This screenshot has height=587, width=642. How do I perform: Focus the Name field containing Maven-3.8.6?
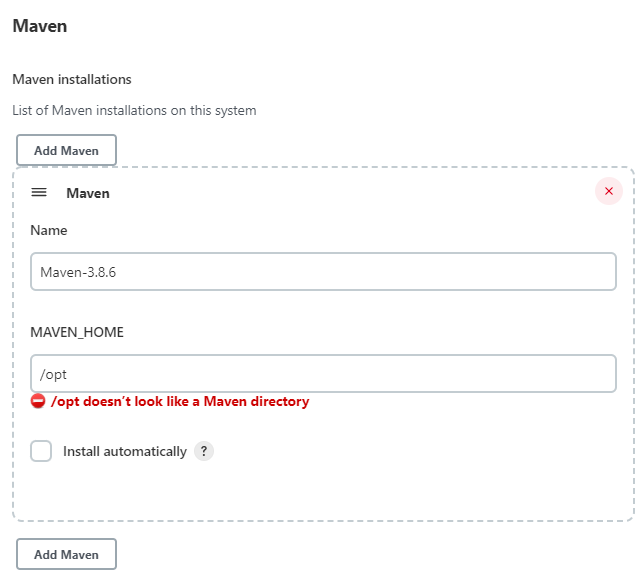323,272
